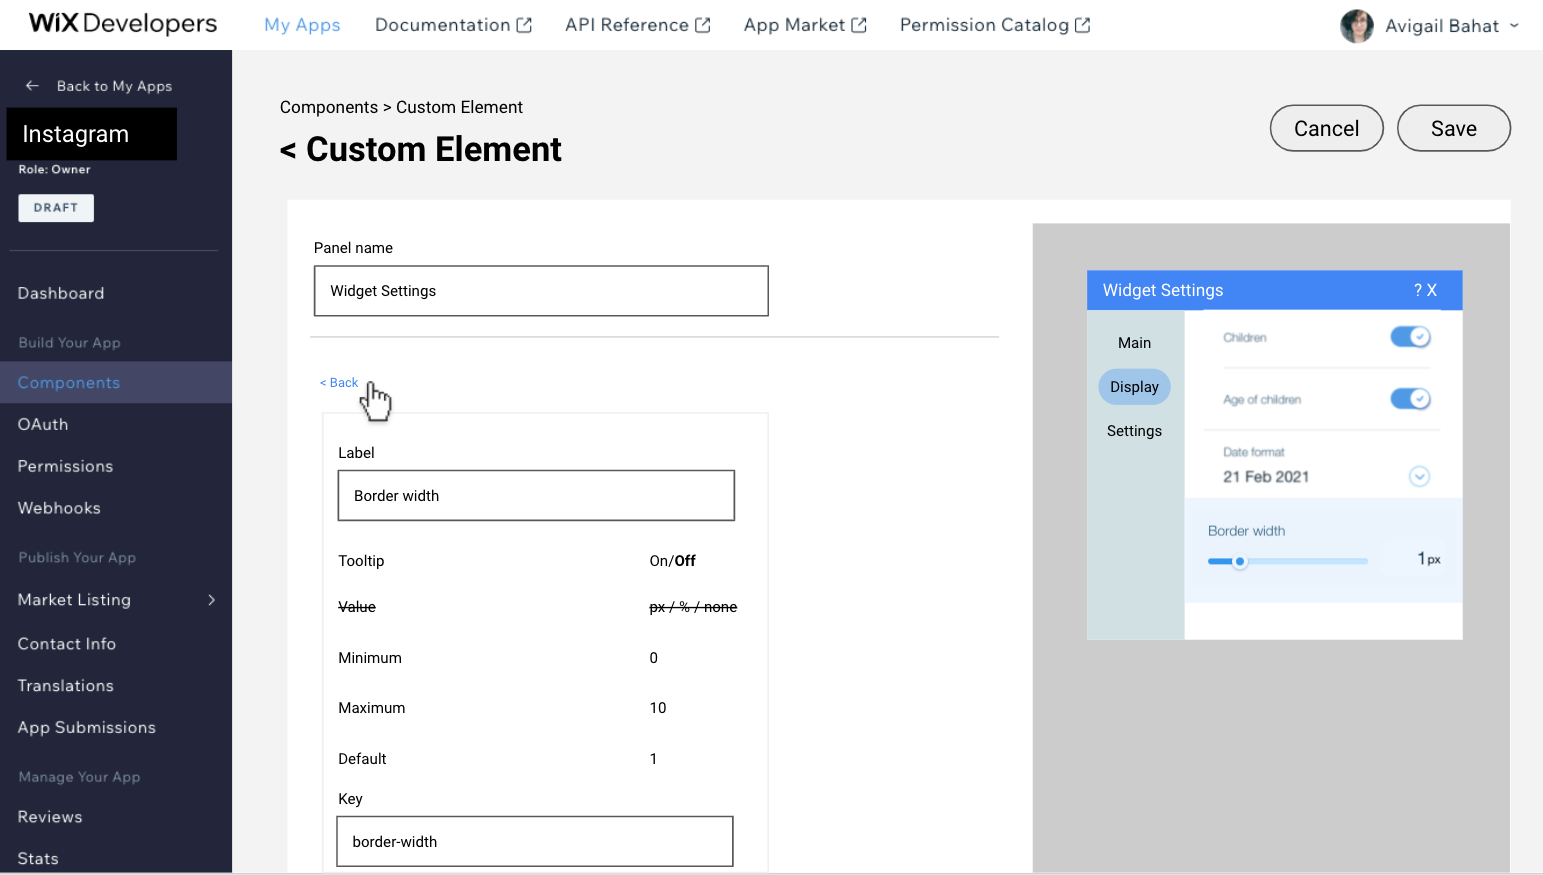Click the Components breadcrumb link
Viewport: 1543px width, 875px height.
[329, 107]
